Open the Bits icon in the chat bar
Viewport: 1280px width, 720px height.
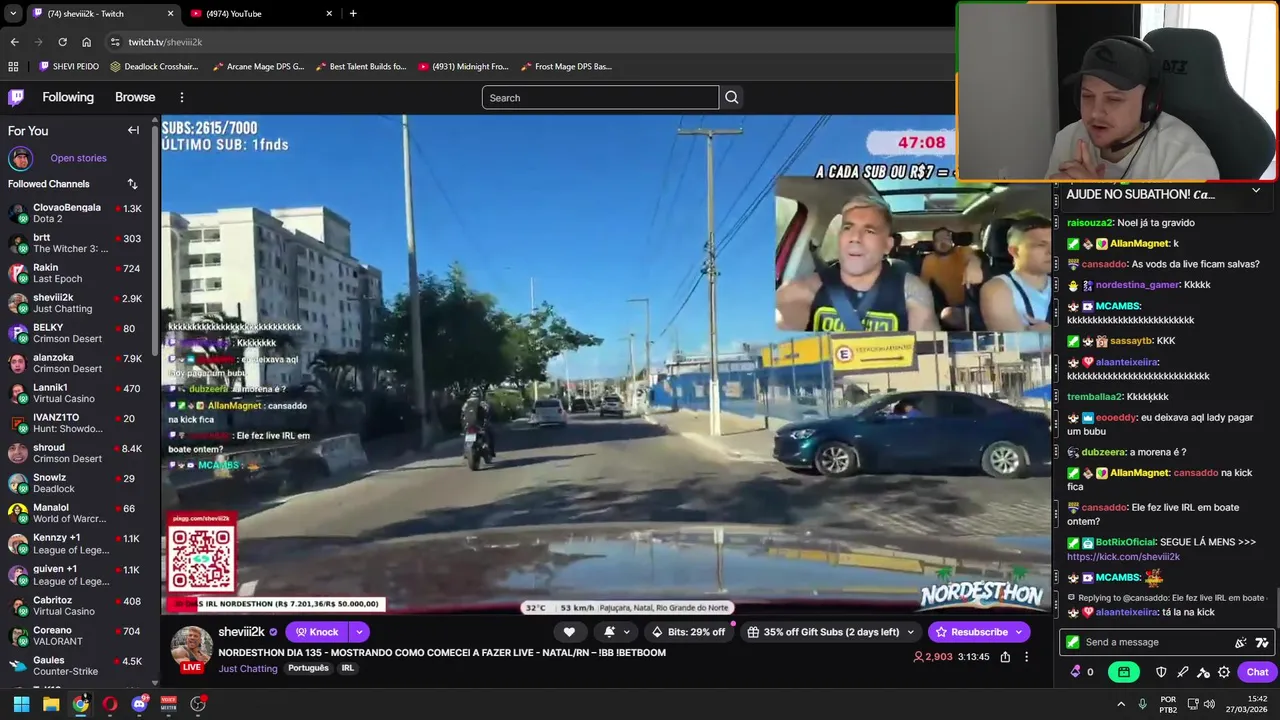[x=1076, y=672]
